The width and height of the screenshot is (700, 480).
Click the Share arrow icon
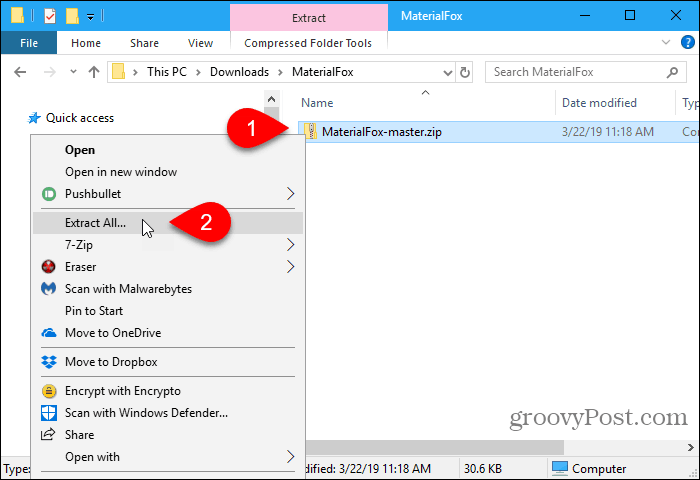click(x=48, y=434)
